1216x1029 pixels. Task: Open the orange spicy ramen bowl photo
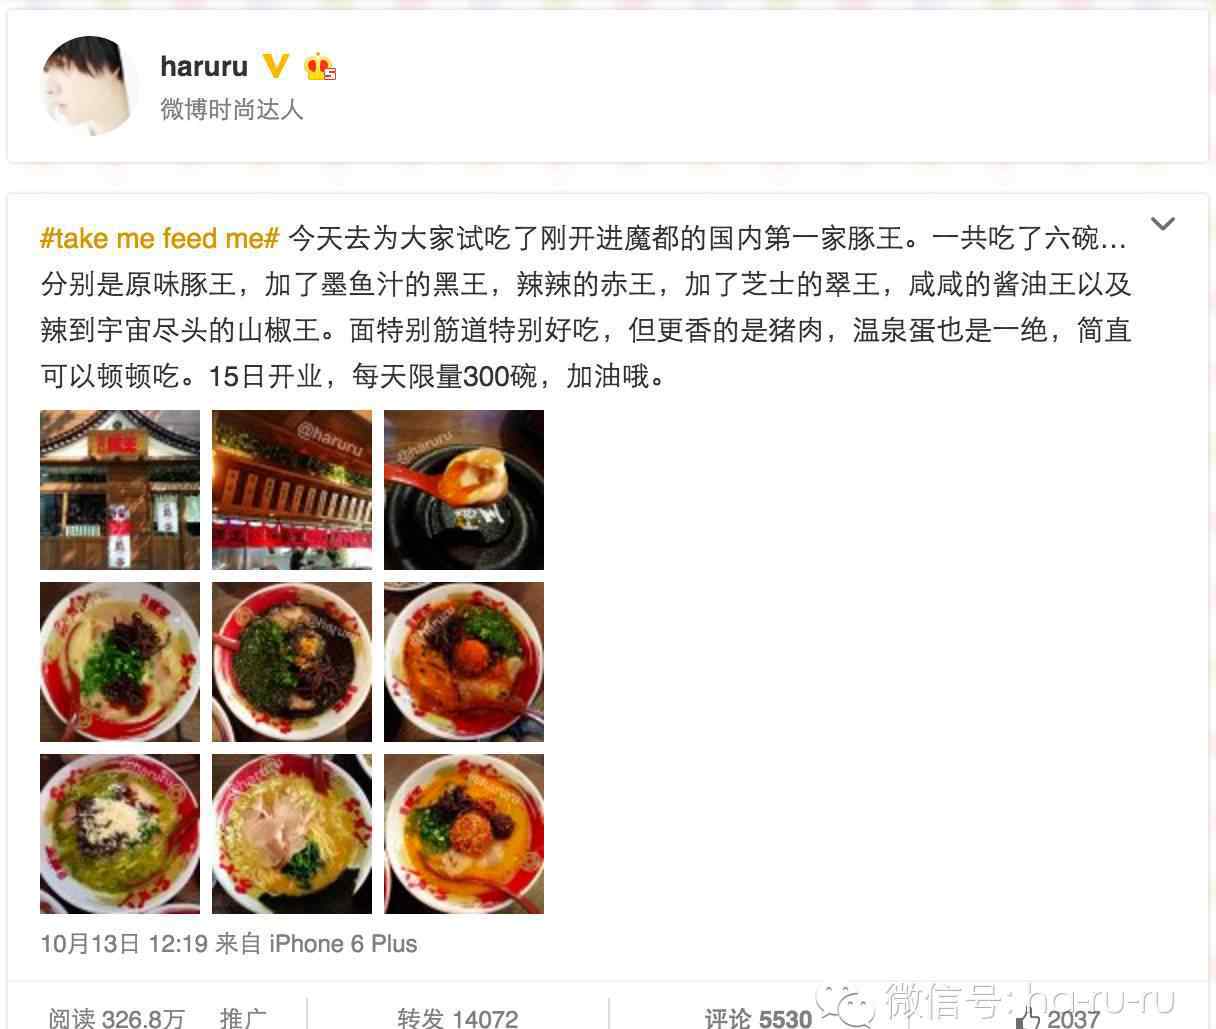(x=464, y=834)
